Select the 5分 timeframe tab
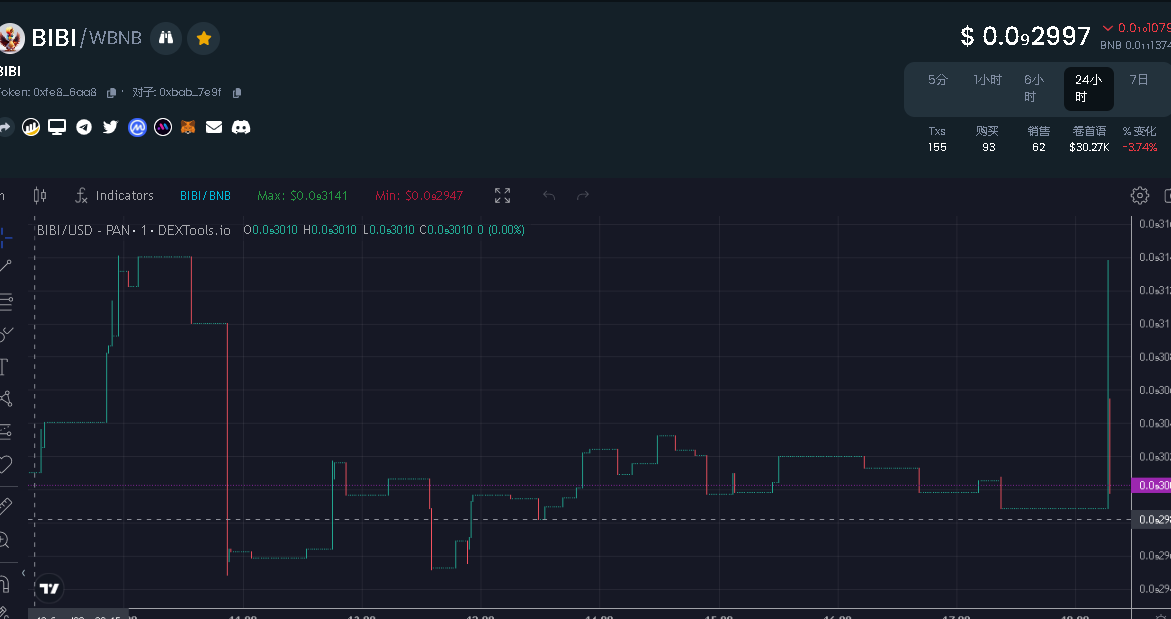 point(938,80)
